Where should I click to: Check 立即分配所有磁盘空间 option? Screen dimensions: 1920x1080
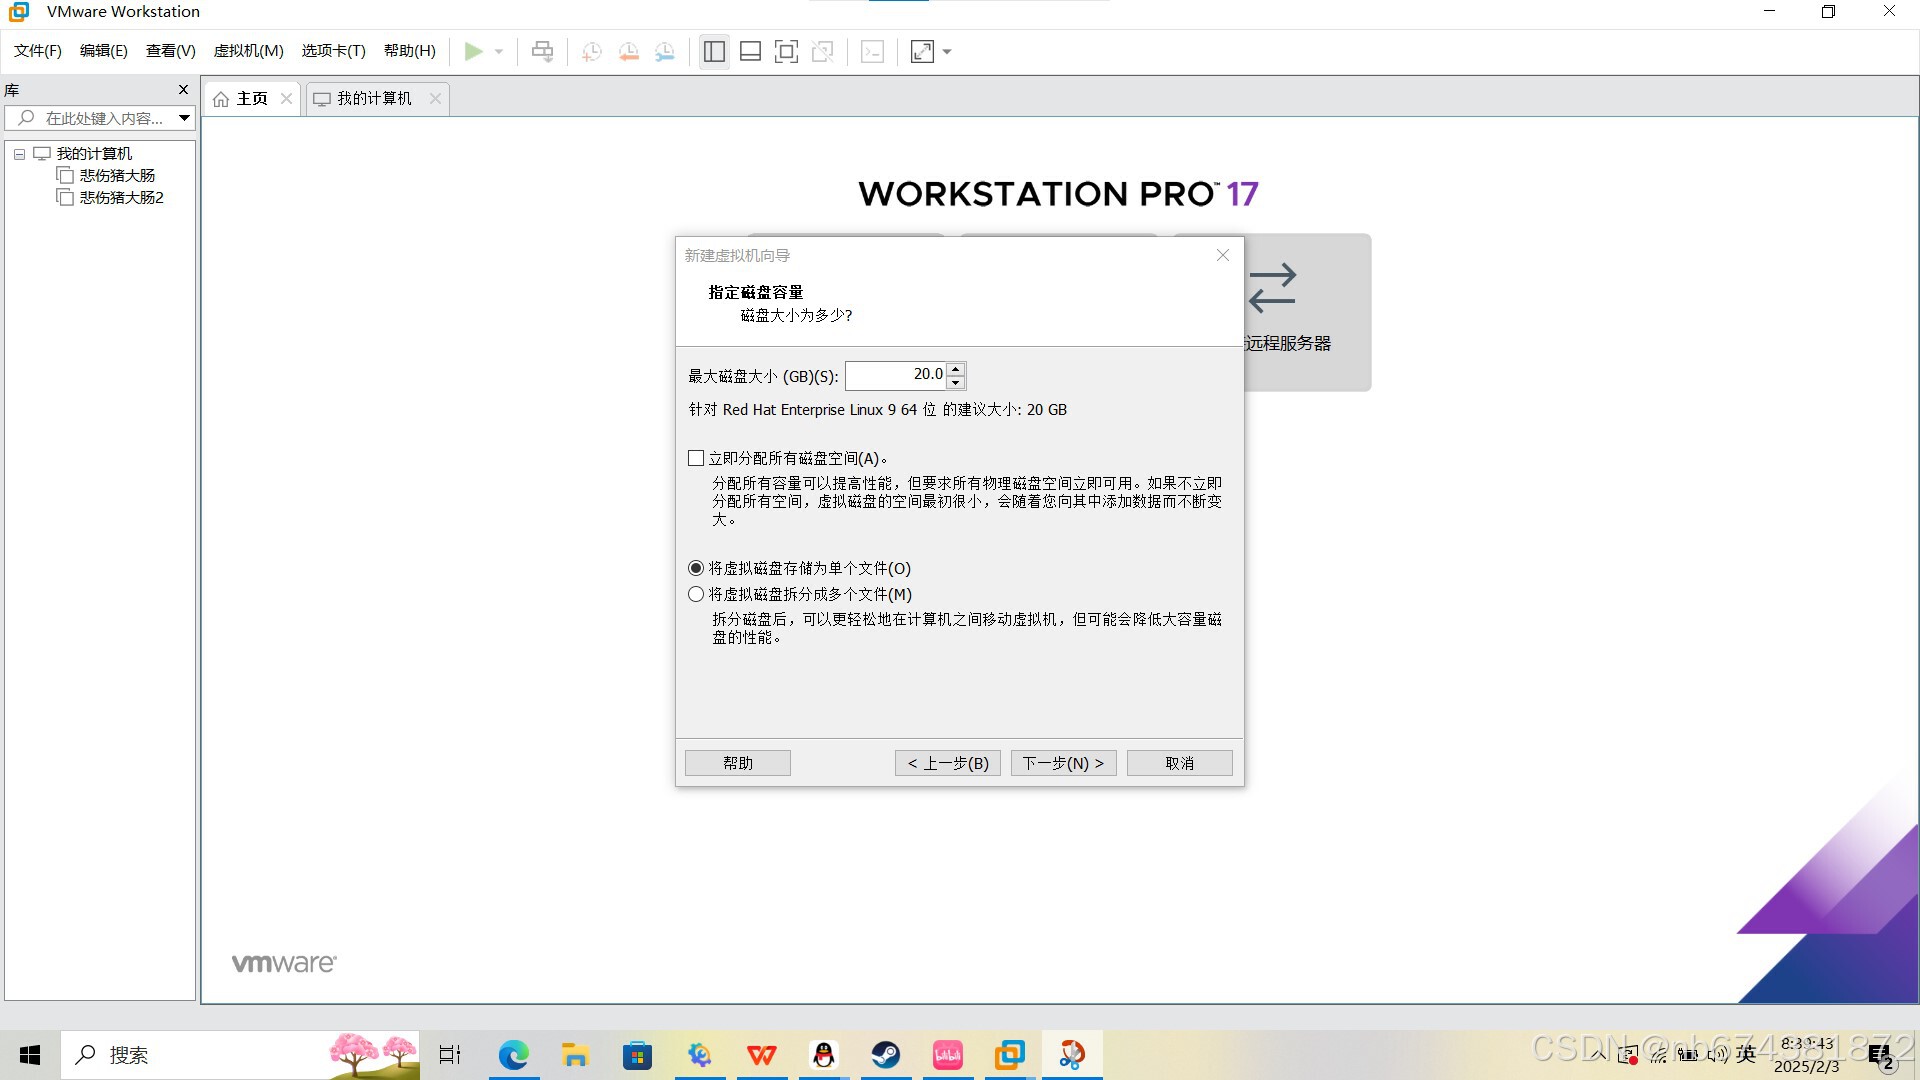point(696,457)
